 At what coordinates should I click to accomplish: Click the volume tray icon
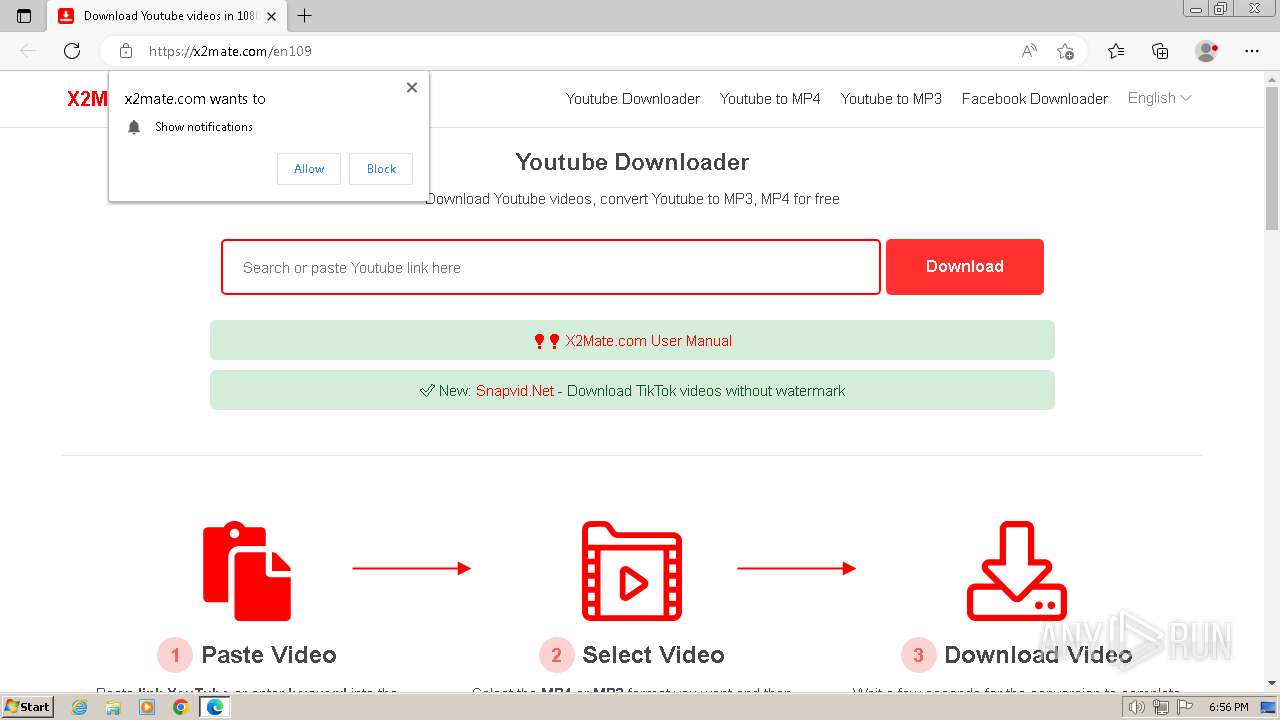pyautogui.click(x=1136, y=707)
